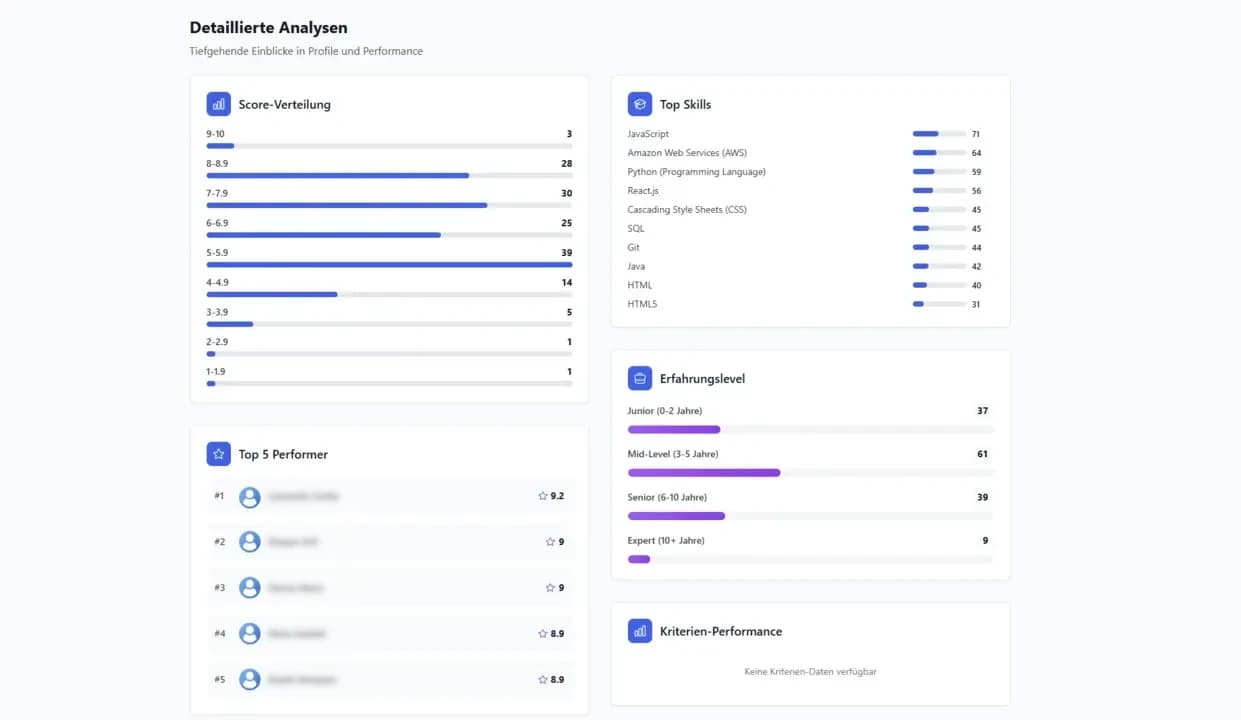
Task: Click the 2-2.9 score range bar
Action: tap(389, 354)
